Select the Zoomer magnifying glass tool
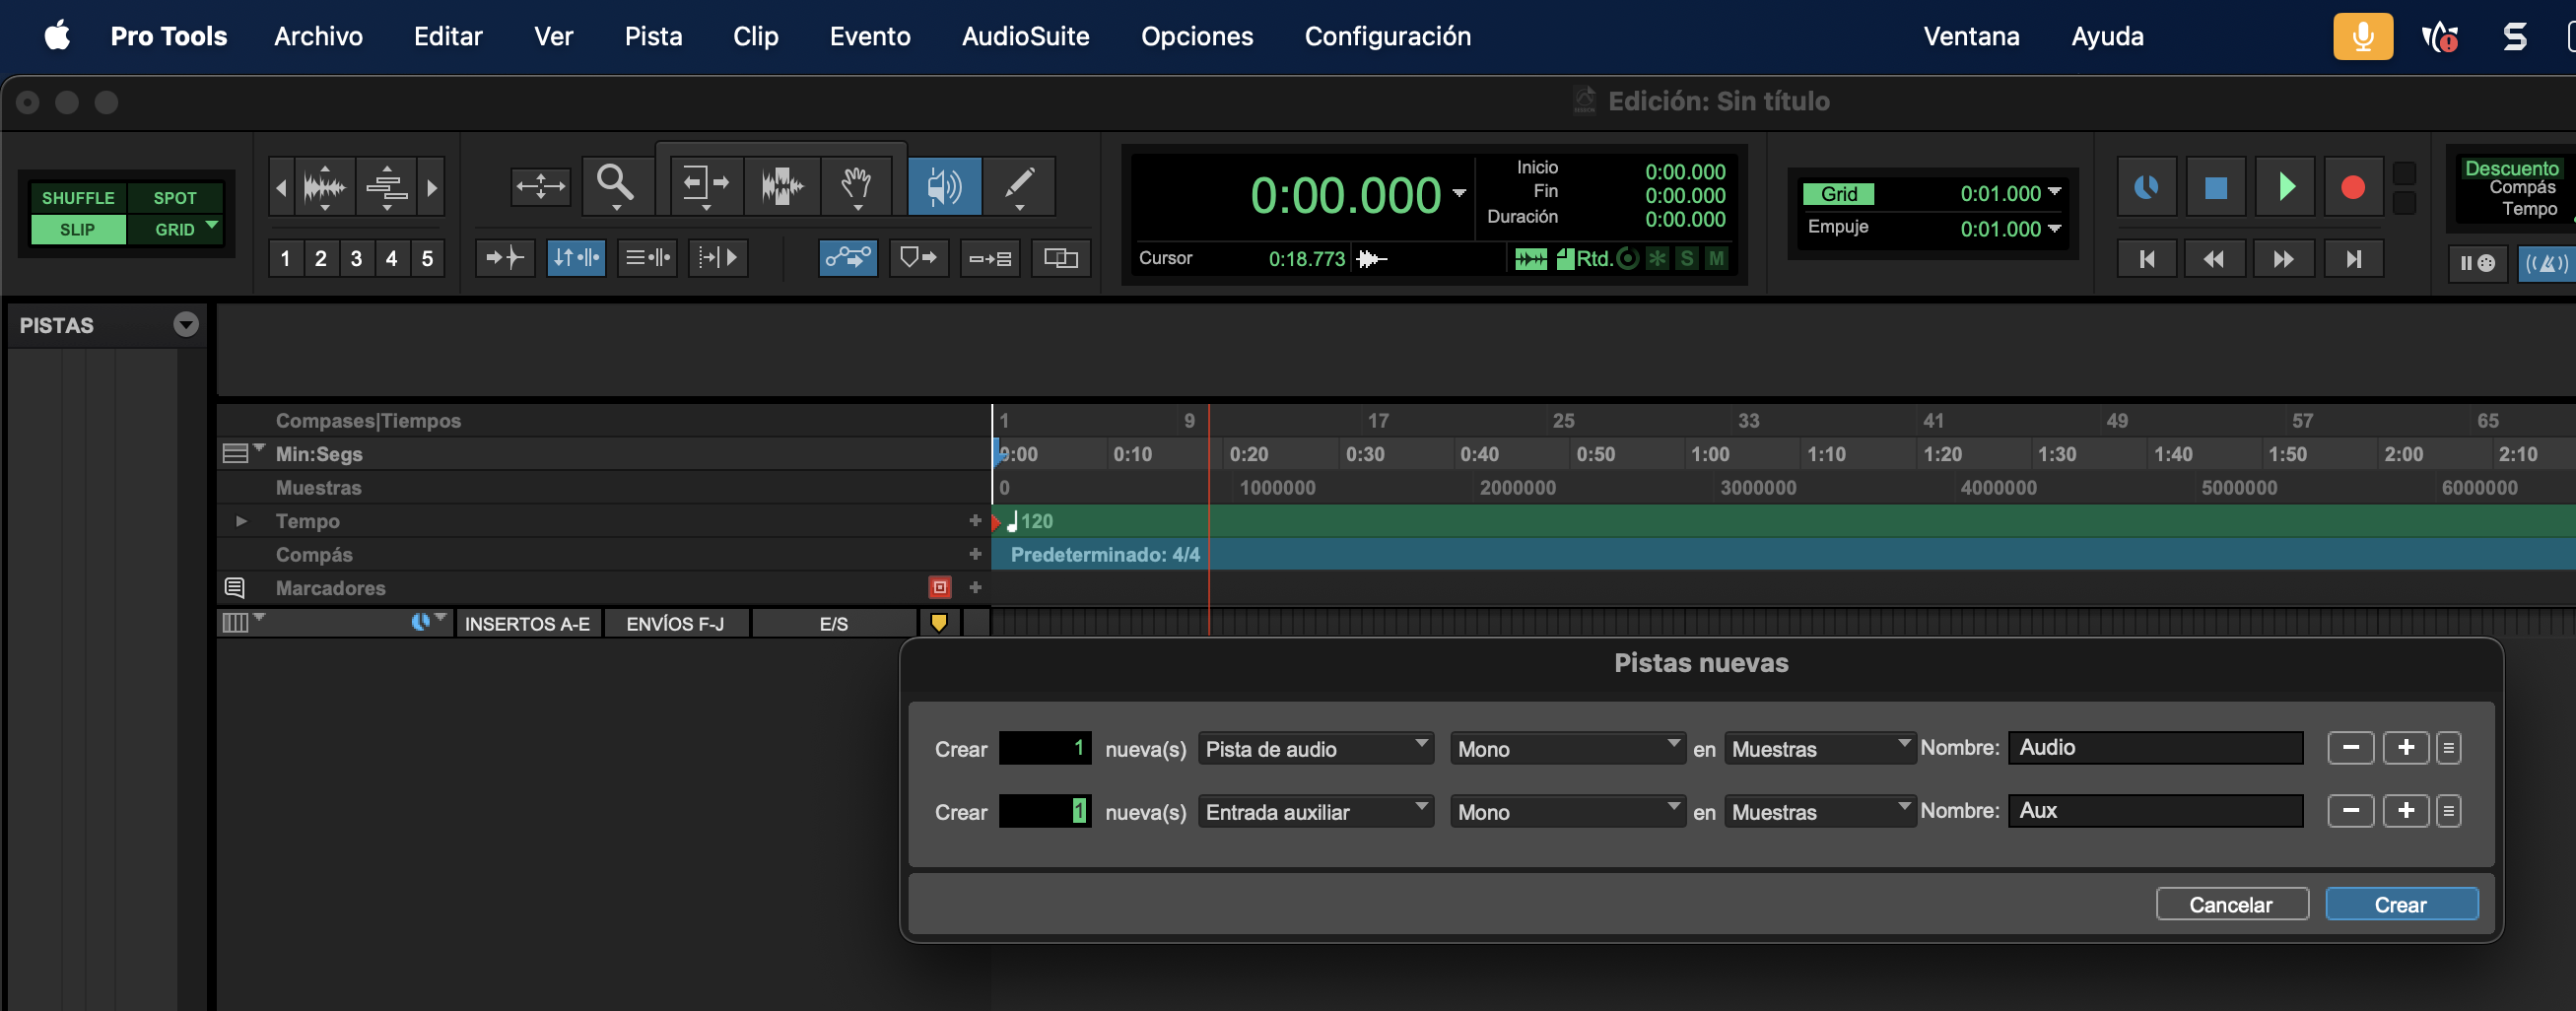Screen dimensions: 2576x1011 coord(615,185)
